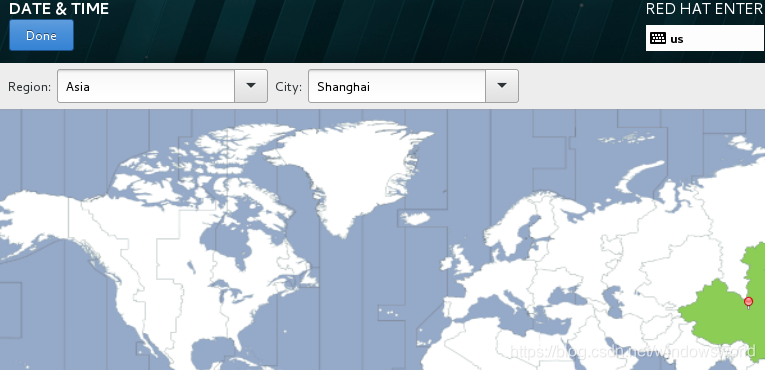Click the Shanghai city text field
Viewport: 765px width, 370px height.
397,86
